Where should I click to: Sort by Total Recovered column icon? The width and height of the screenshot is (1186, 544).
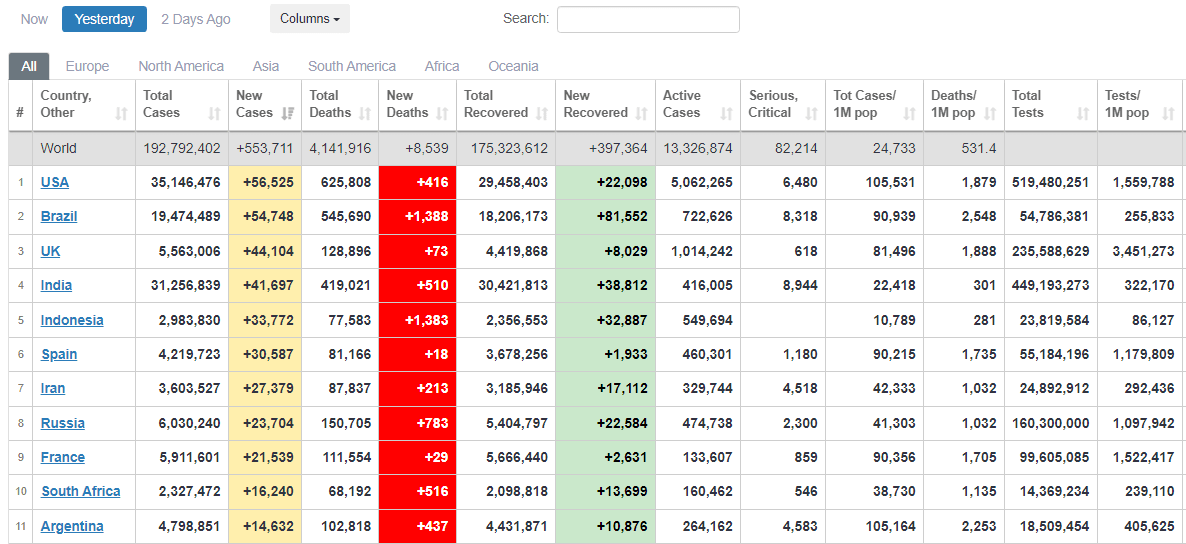point(541,114)
